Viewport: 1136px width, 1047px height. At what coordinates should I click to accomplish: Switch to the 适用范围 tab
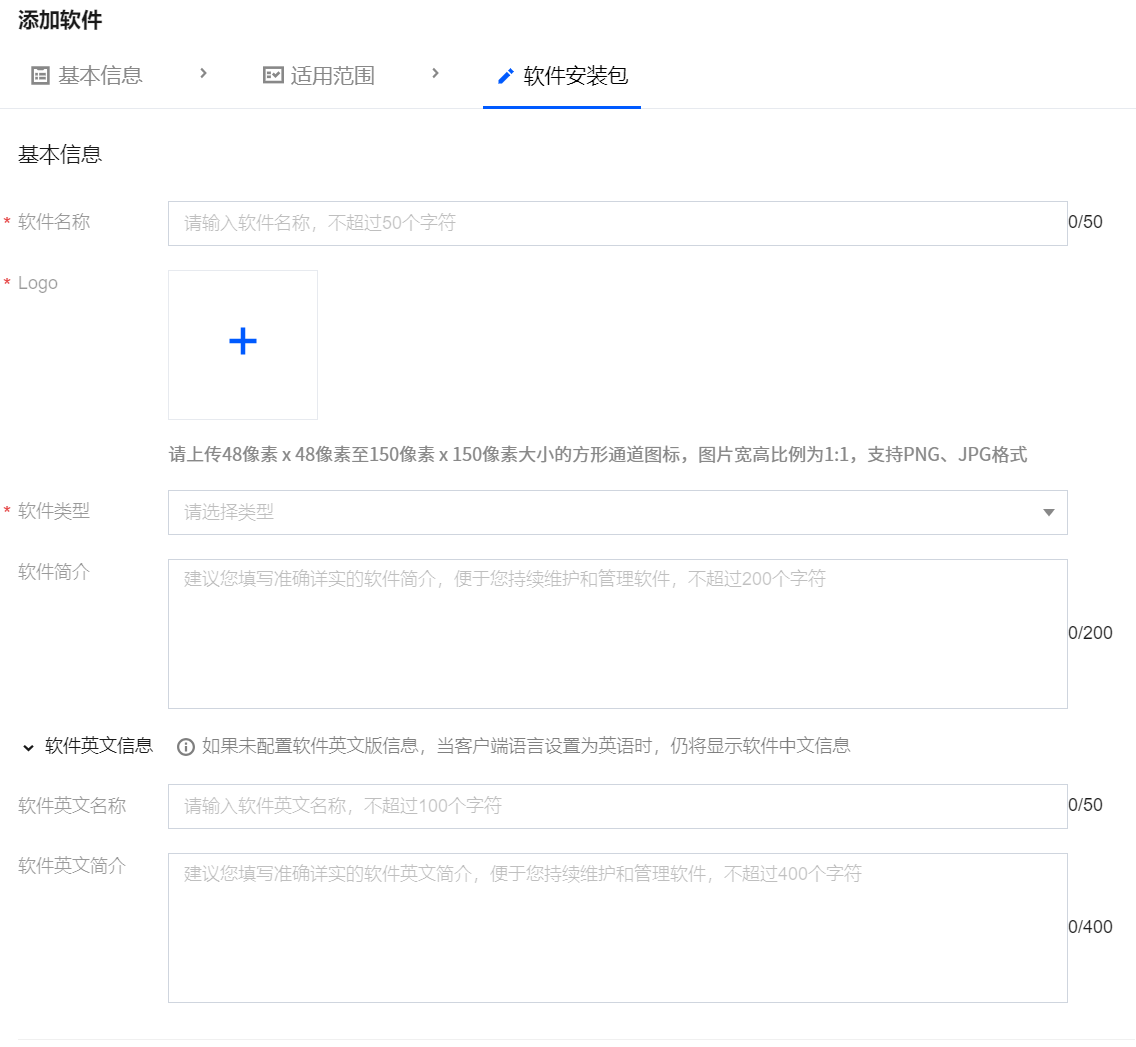[332, 75]
